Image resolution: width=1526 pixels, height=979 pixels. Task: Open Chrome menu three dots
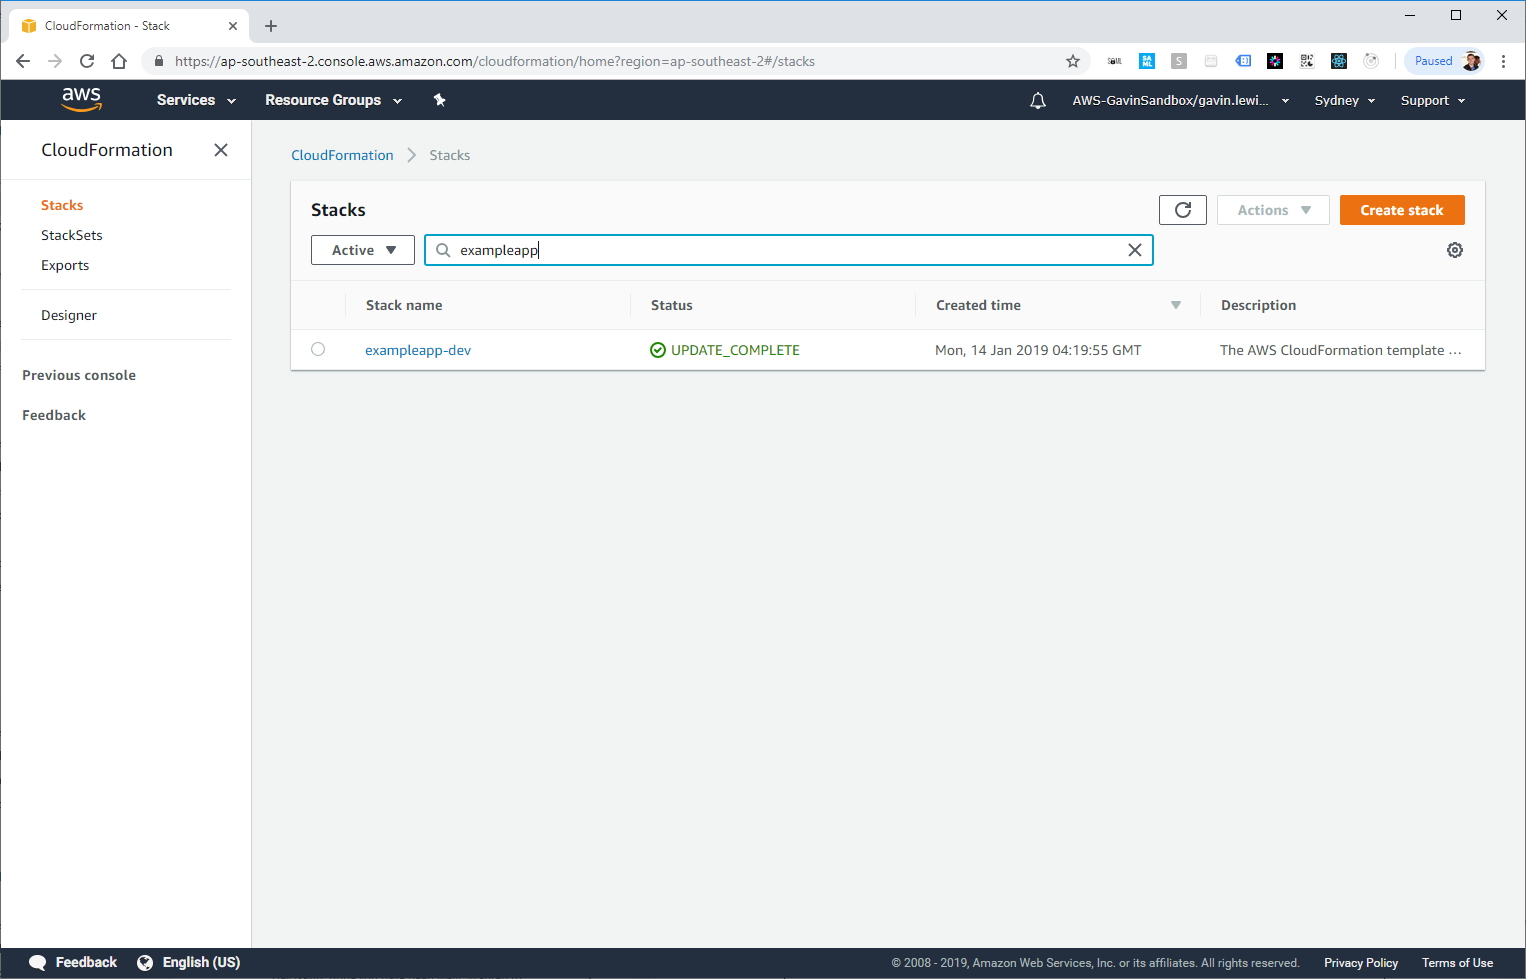tap(1503, 61)
